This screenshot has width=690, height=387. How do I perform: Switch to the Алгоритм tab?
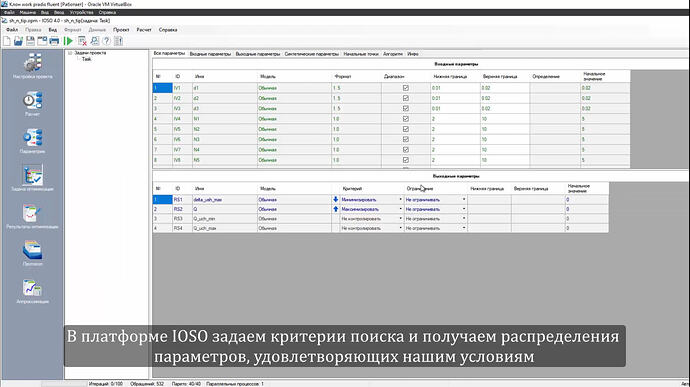pyautogui.click(x=393, y=54)
